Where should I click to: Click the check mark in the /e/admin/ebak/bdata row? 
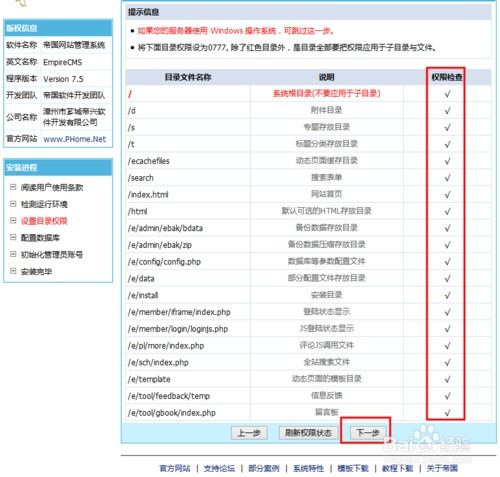coord(447,228)
